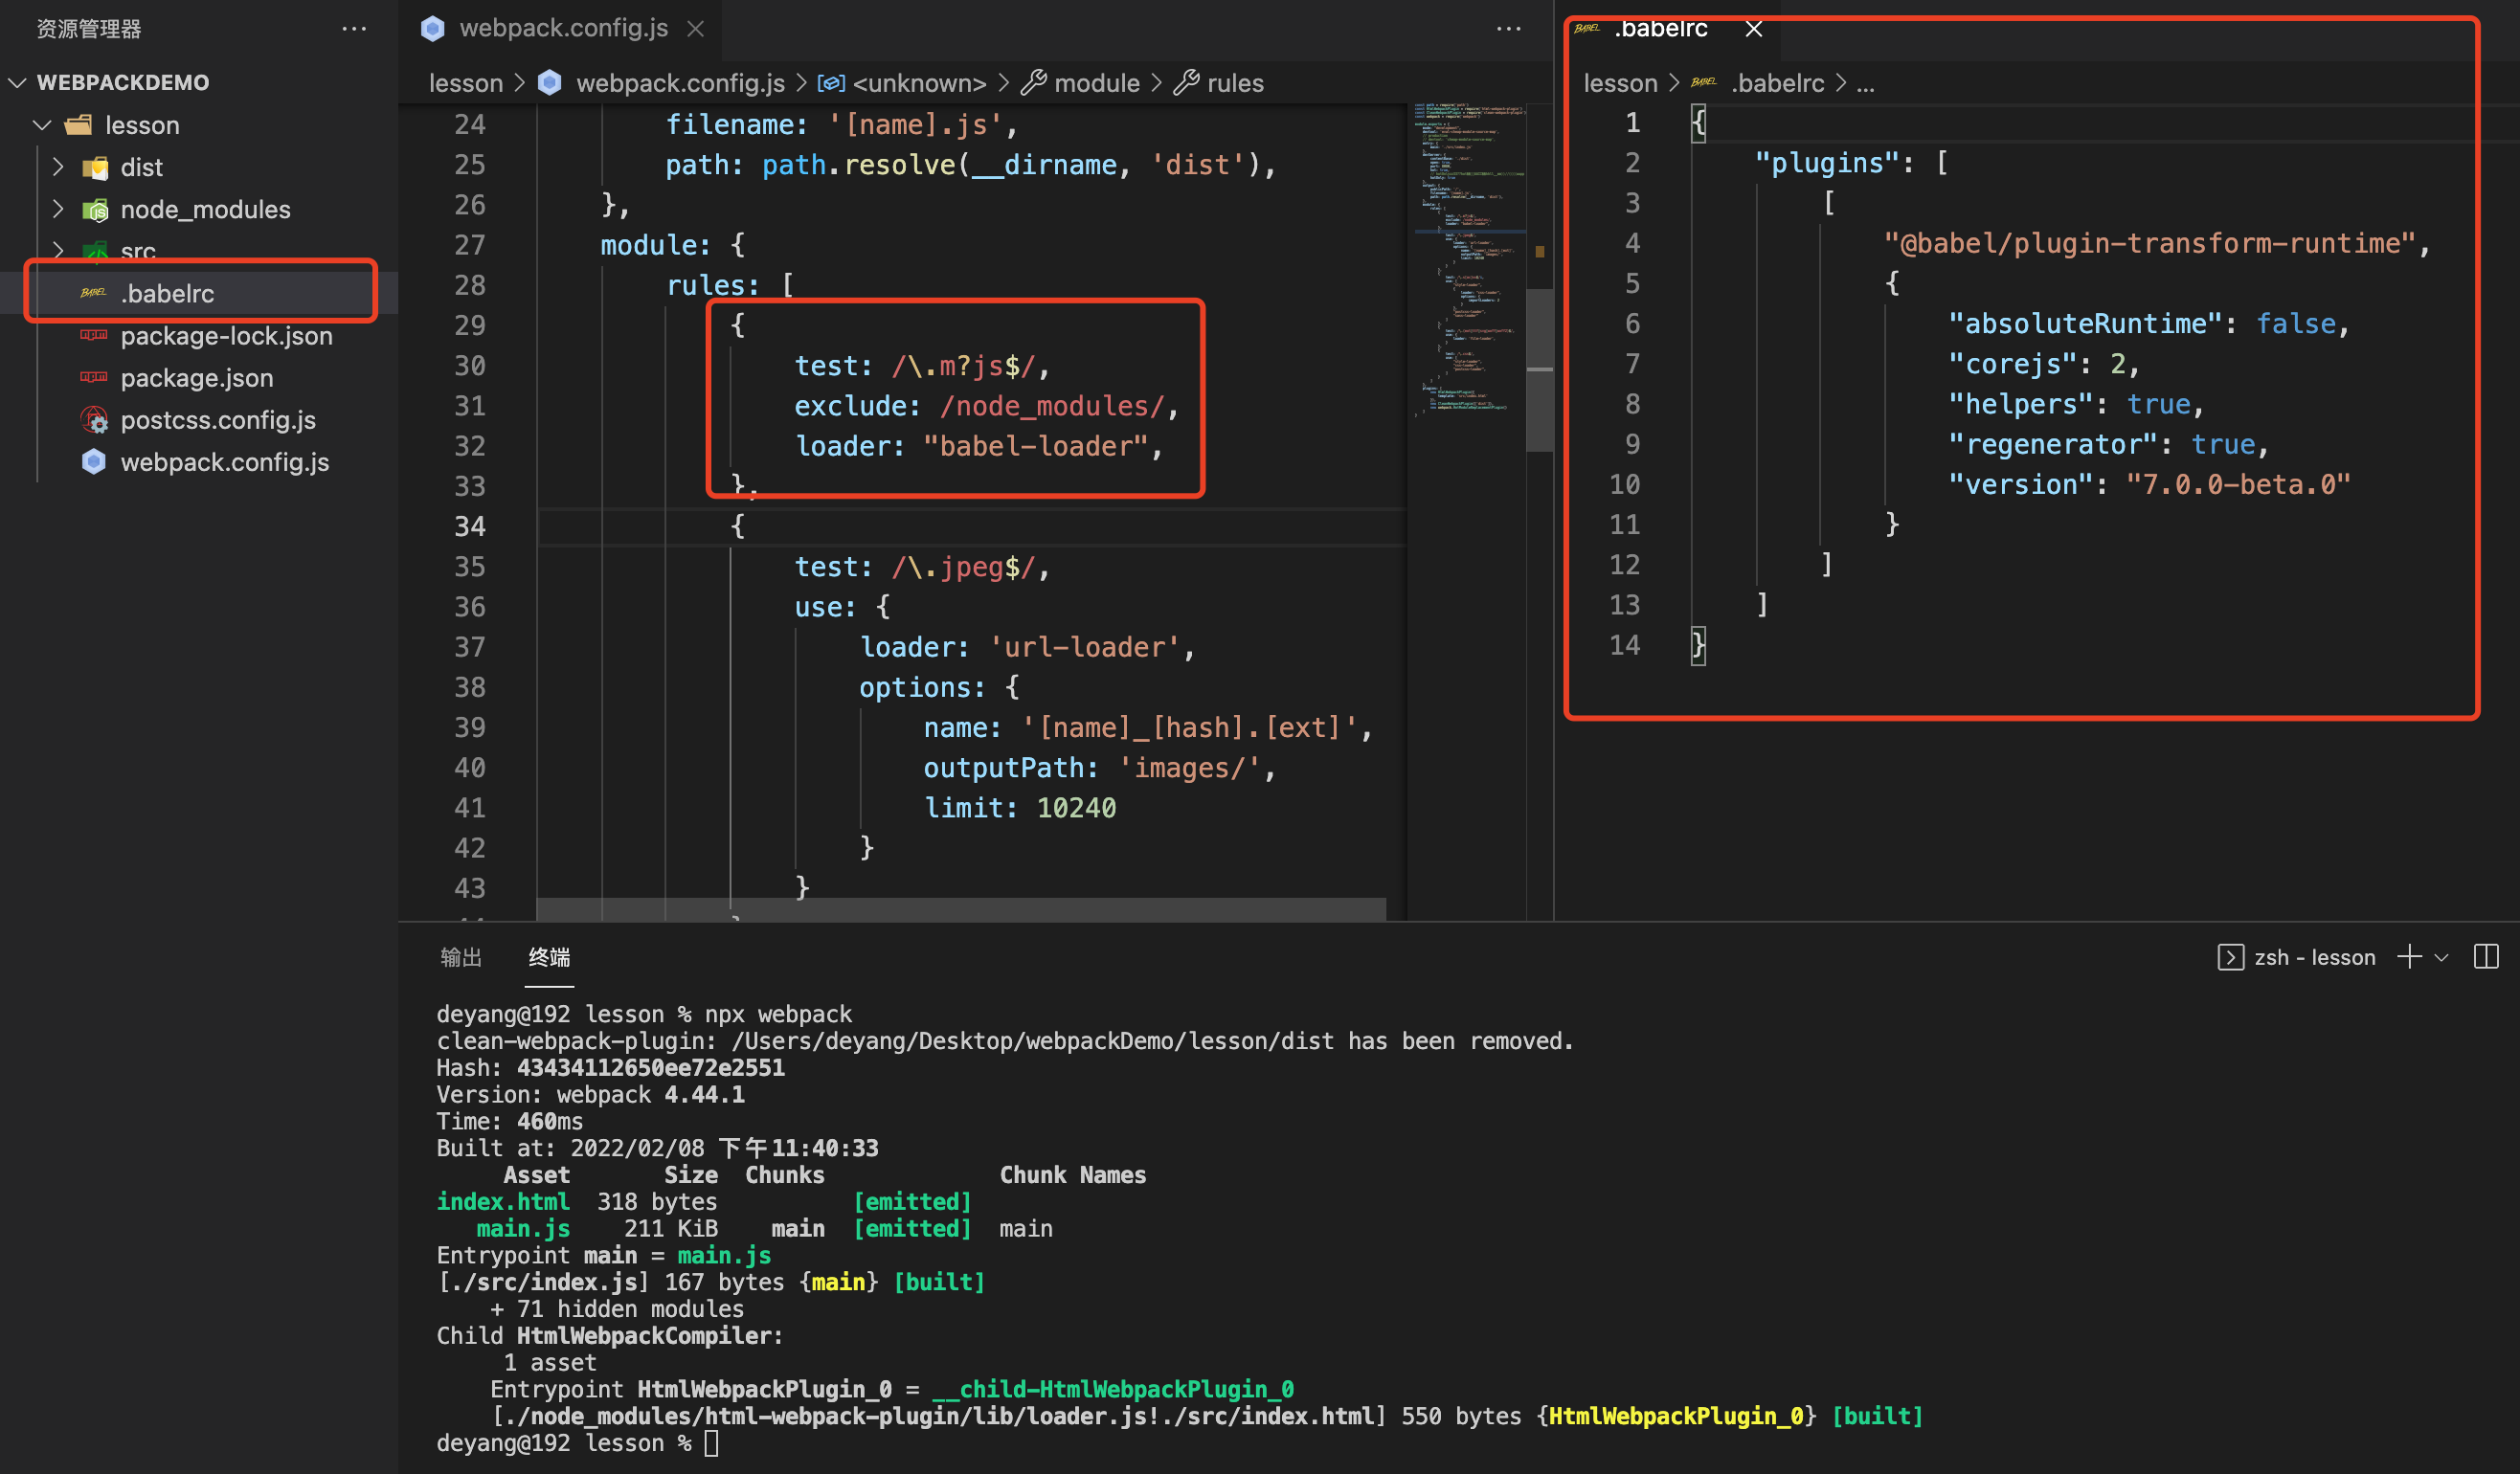Screen dimensions: 2520x1474
Task: Click the webpack icon on the editor tab
Action: (x=432, y=28)
